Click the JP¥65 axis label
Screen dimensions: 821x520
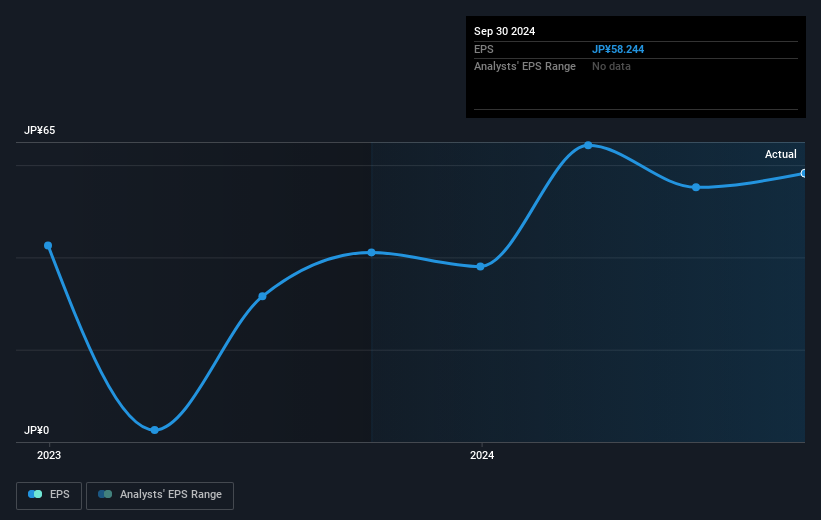pyautogui.click(x=39, y=130)
